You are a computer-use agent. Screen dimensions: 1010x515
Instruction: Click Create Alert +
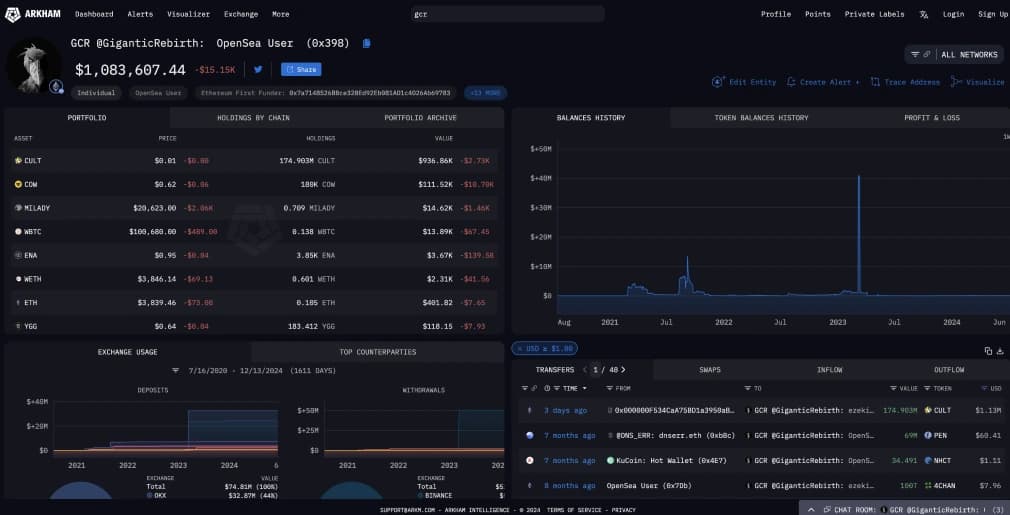823,82
